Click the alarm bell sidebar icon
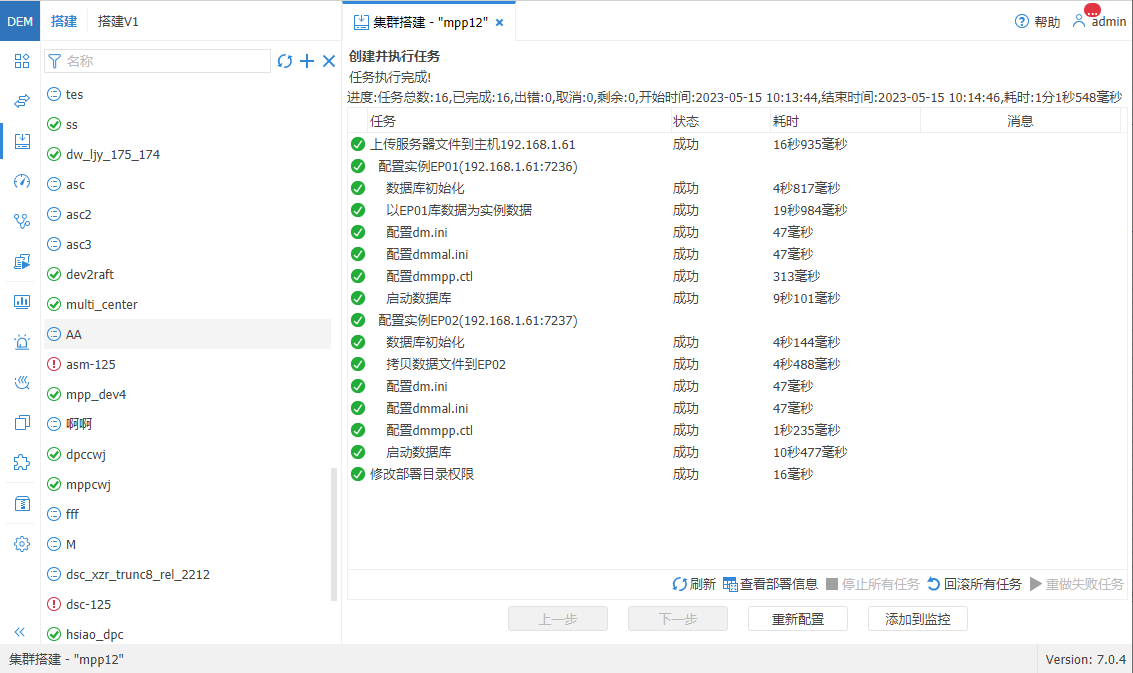The width and height of the screenshot is (1133, 673). [x=21, y=341]
